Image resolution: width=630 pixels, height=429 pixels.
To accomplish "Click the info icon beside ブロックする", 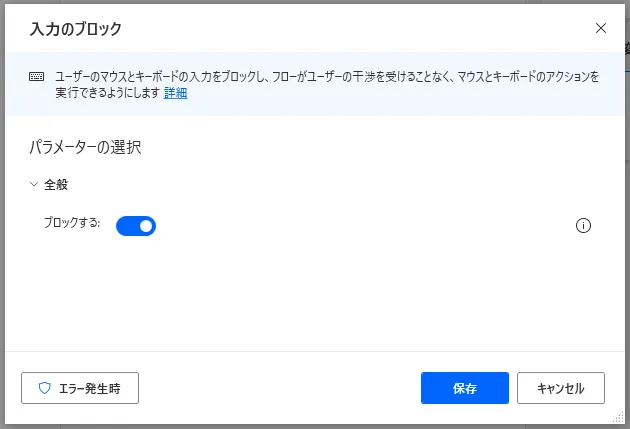I will coord(583,225).
